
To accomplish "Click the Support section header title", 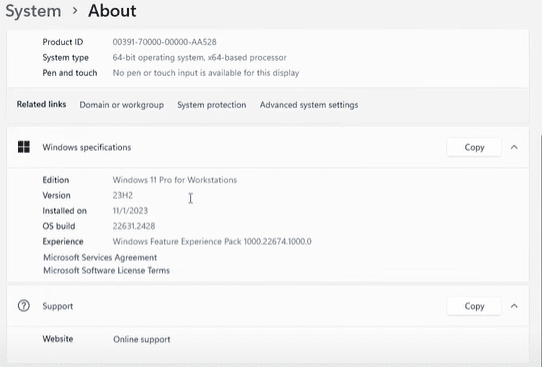I will (x=58, y=306).
